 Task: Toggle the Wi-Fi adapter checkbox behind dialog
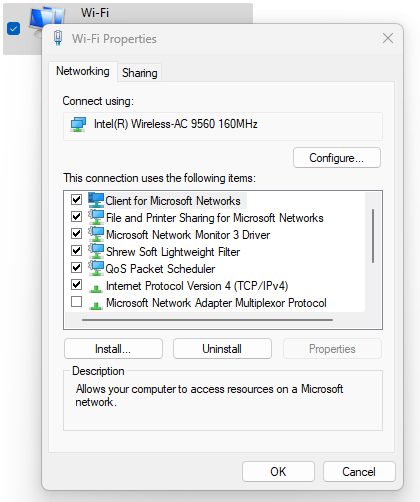[14, 29]
